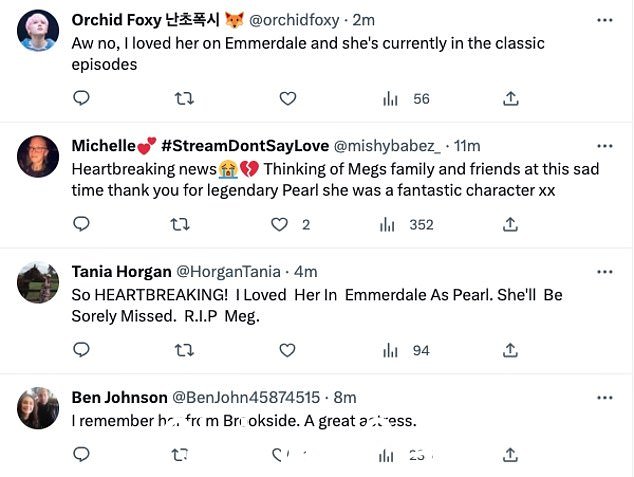Open Ben Johnson's profile avatar
Viewport: 634px width, 477px height.
point(38,408)
